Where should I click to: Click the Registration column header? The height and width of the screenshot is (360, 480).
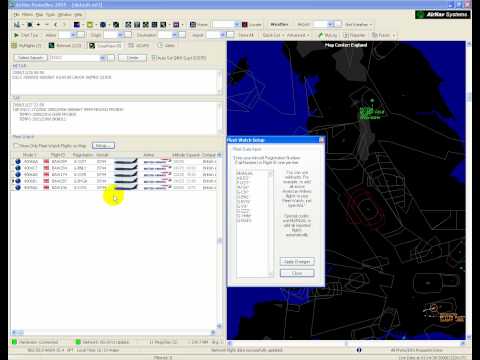click(83, 155)
